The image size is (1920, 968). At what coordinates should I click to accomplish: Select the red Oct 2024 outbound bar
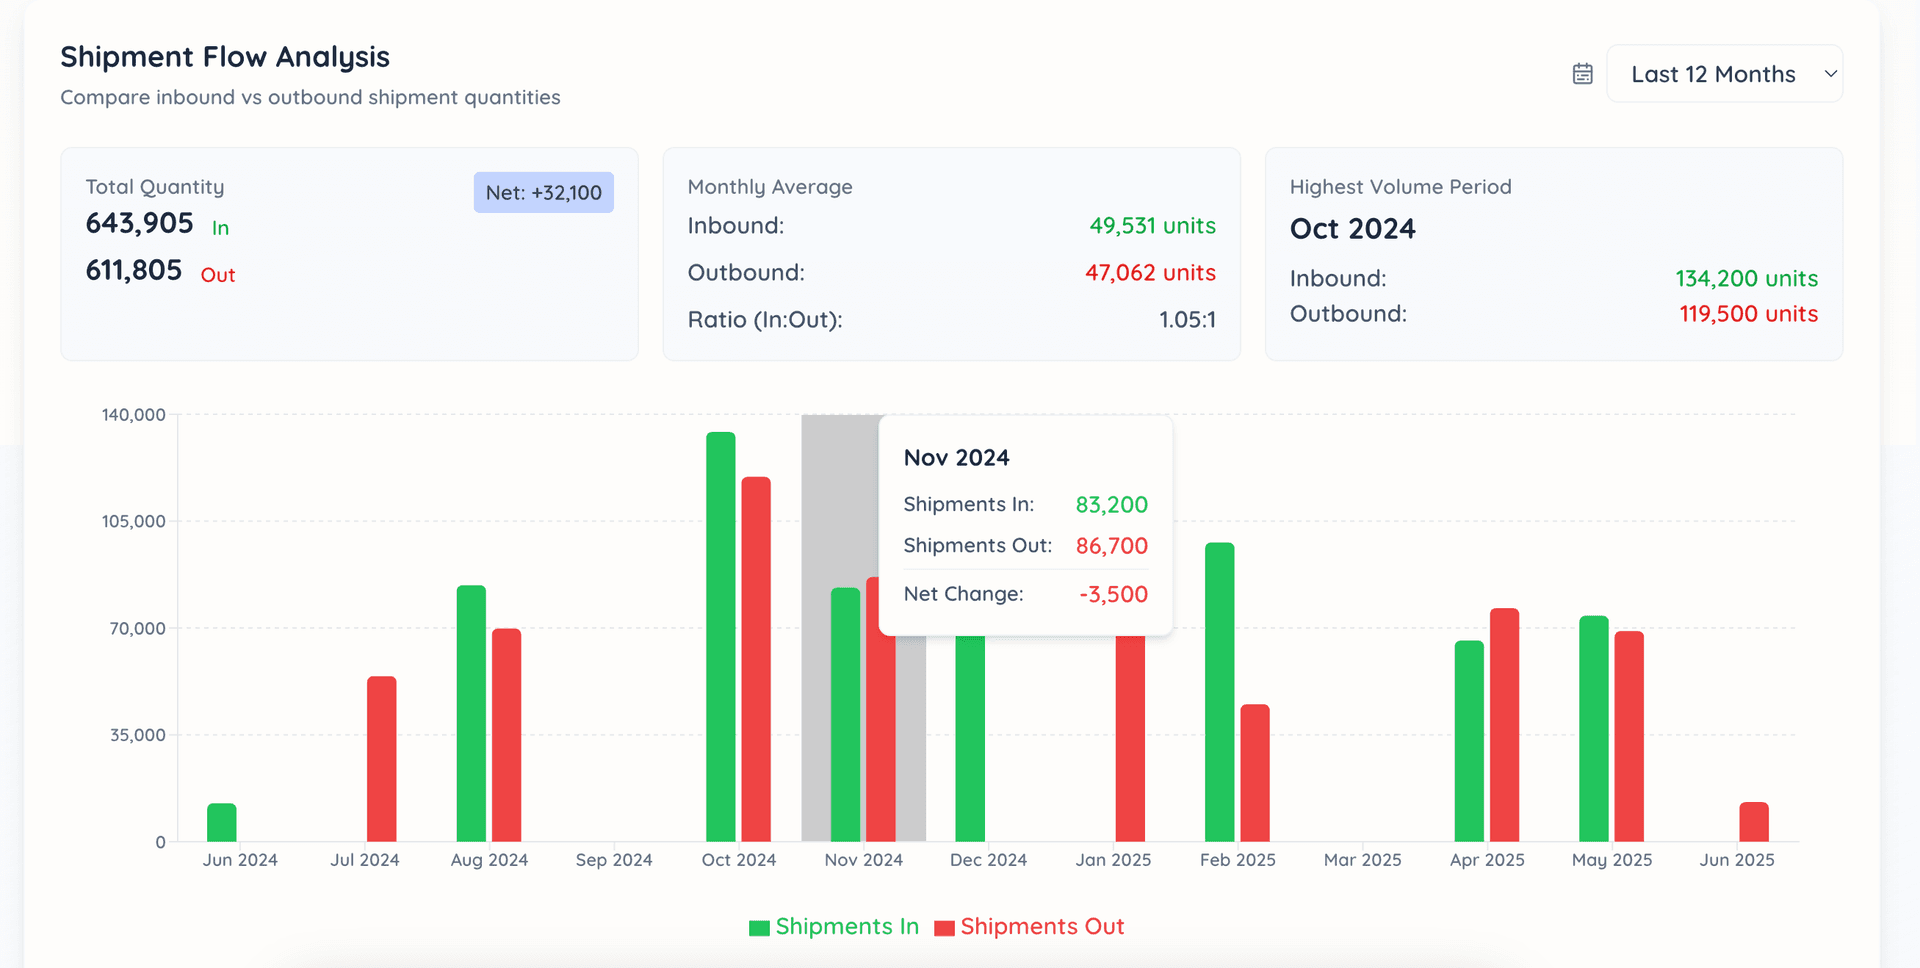pos(756,660)
